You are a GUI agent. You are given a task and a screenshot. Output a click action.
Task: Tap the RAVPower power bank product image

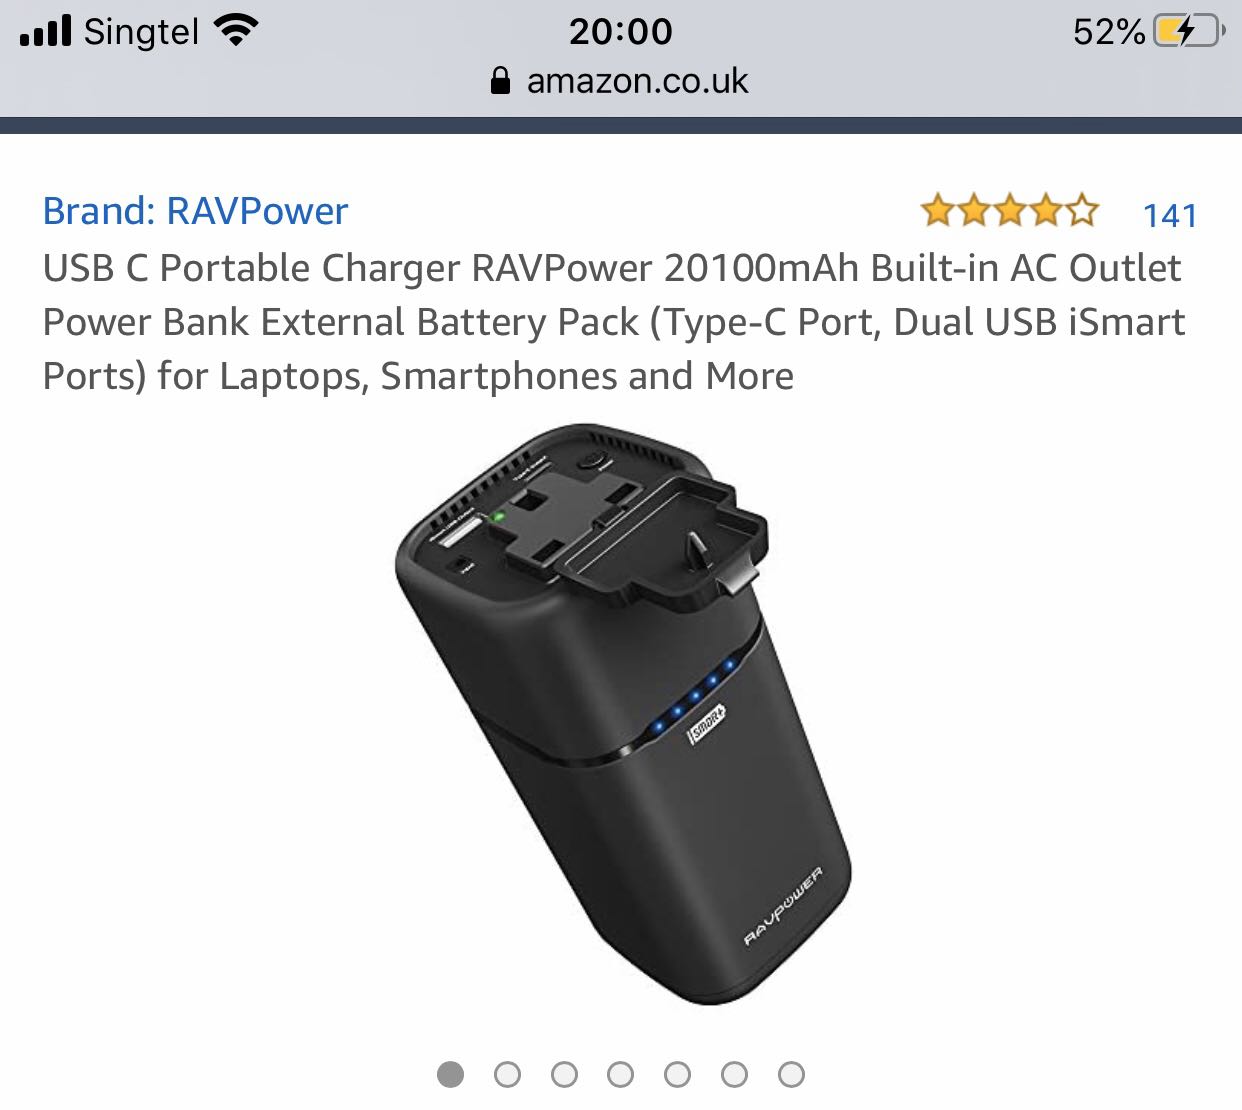tap(621, 714)
